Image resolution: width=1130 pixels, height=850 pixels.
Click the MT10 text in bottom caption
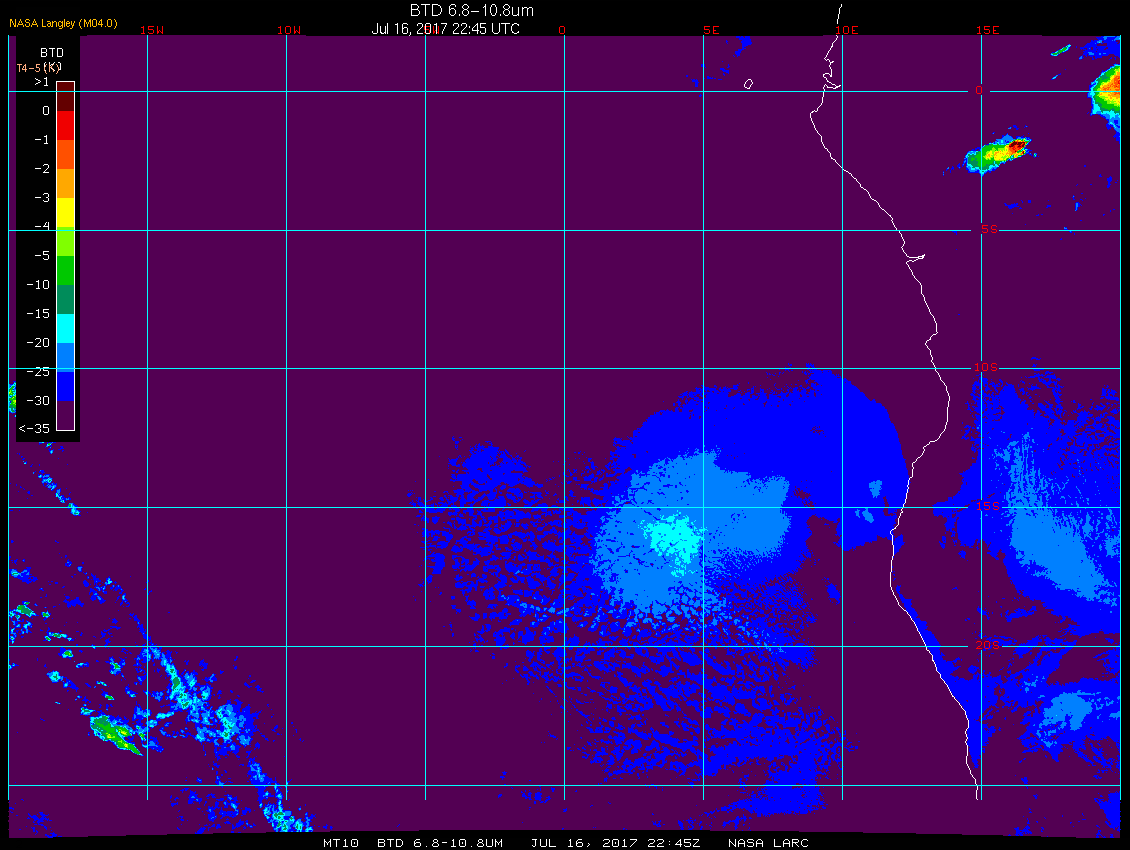(x=341, y=843)
